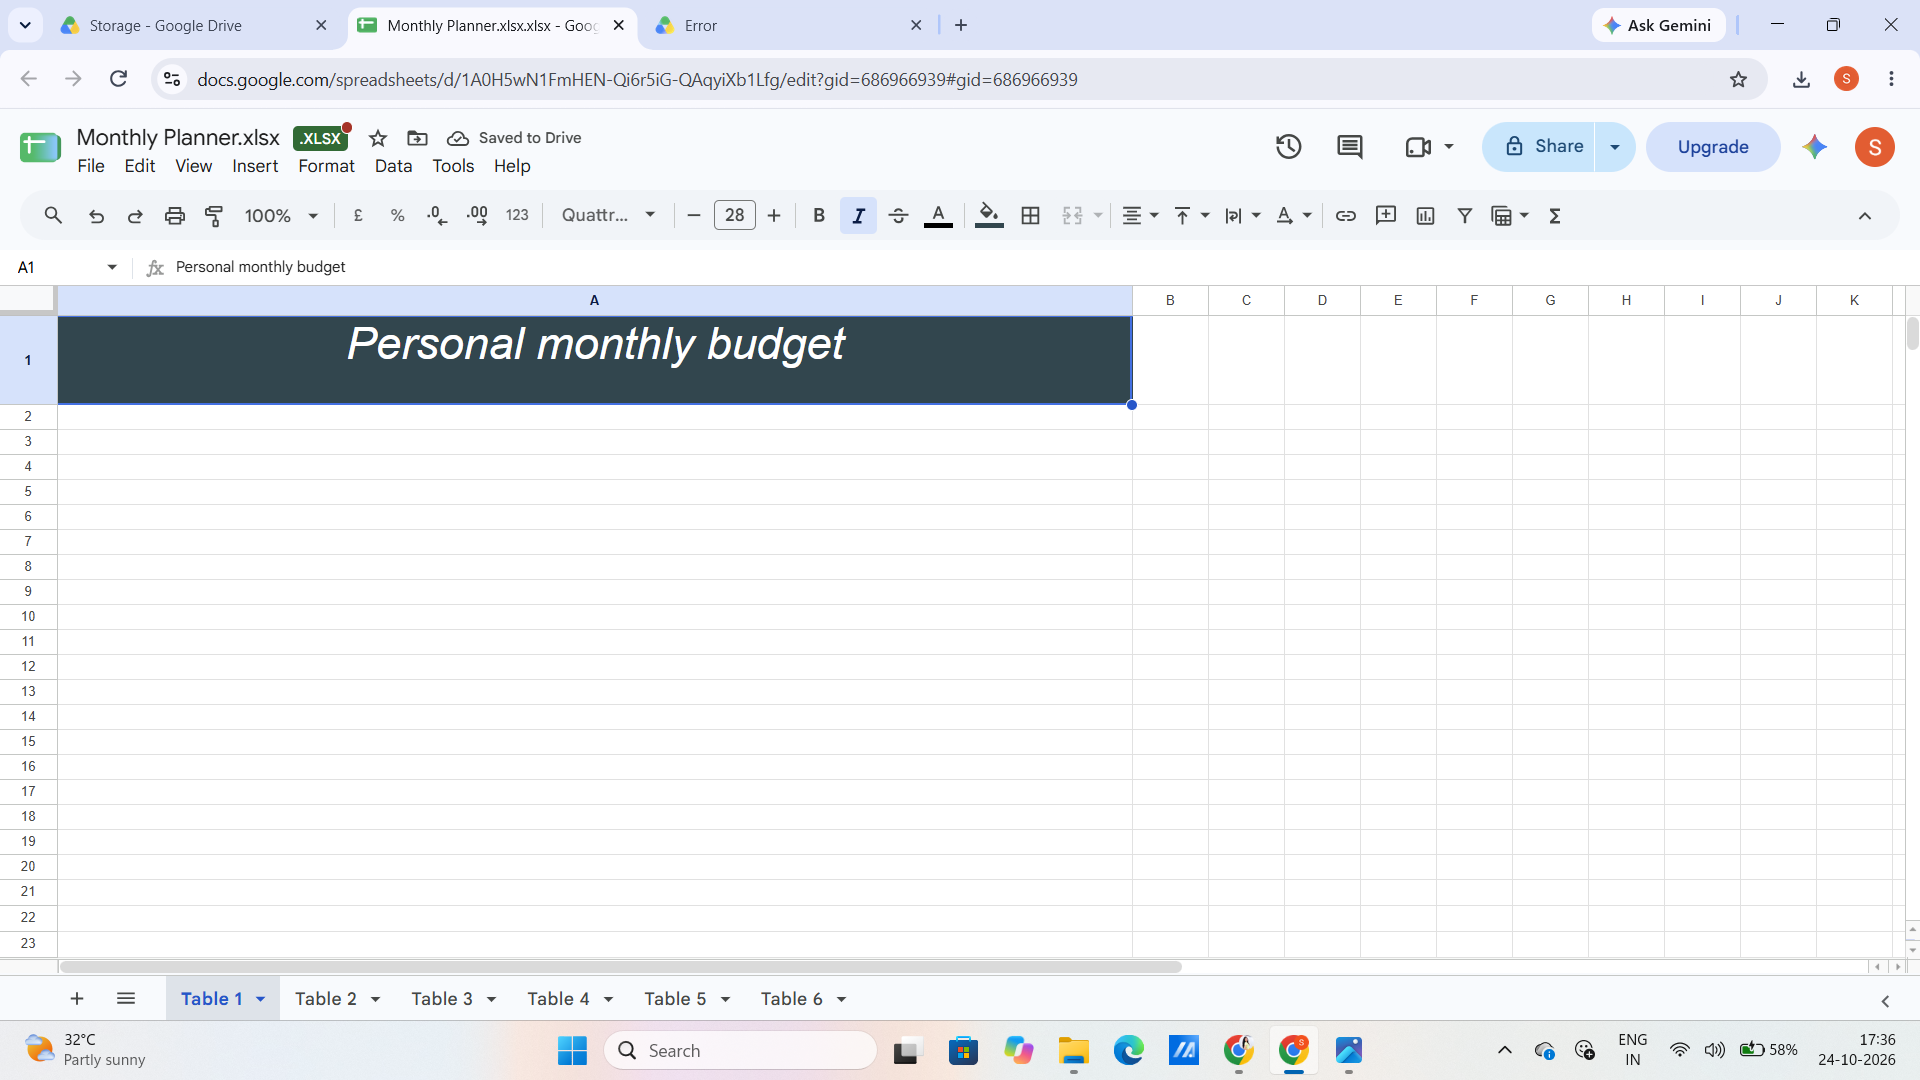
Task: Select the Personal monthly budget cell
Action: tap(594, 360)
